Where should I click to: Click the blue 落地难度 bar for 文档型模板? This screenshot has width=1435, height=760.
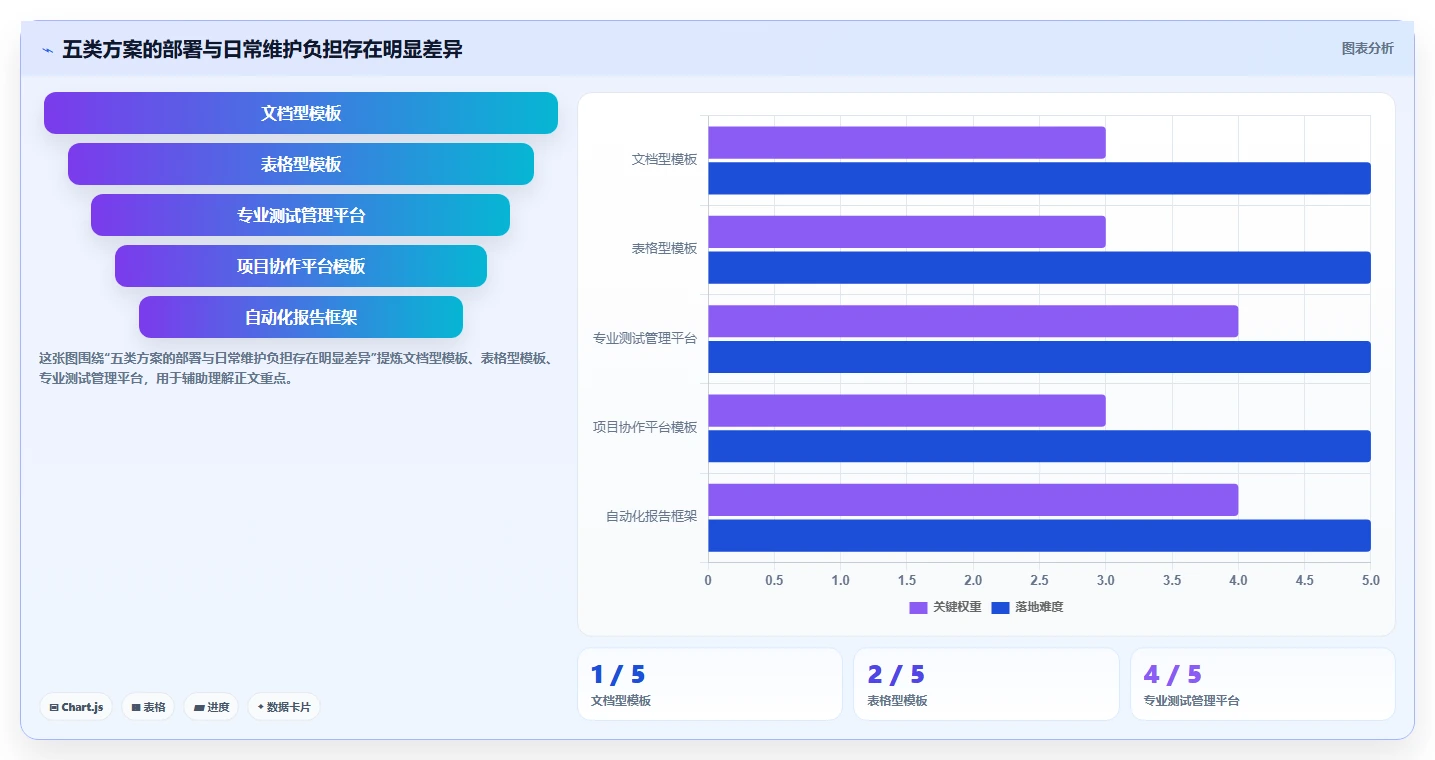click(1039, 178)
